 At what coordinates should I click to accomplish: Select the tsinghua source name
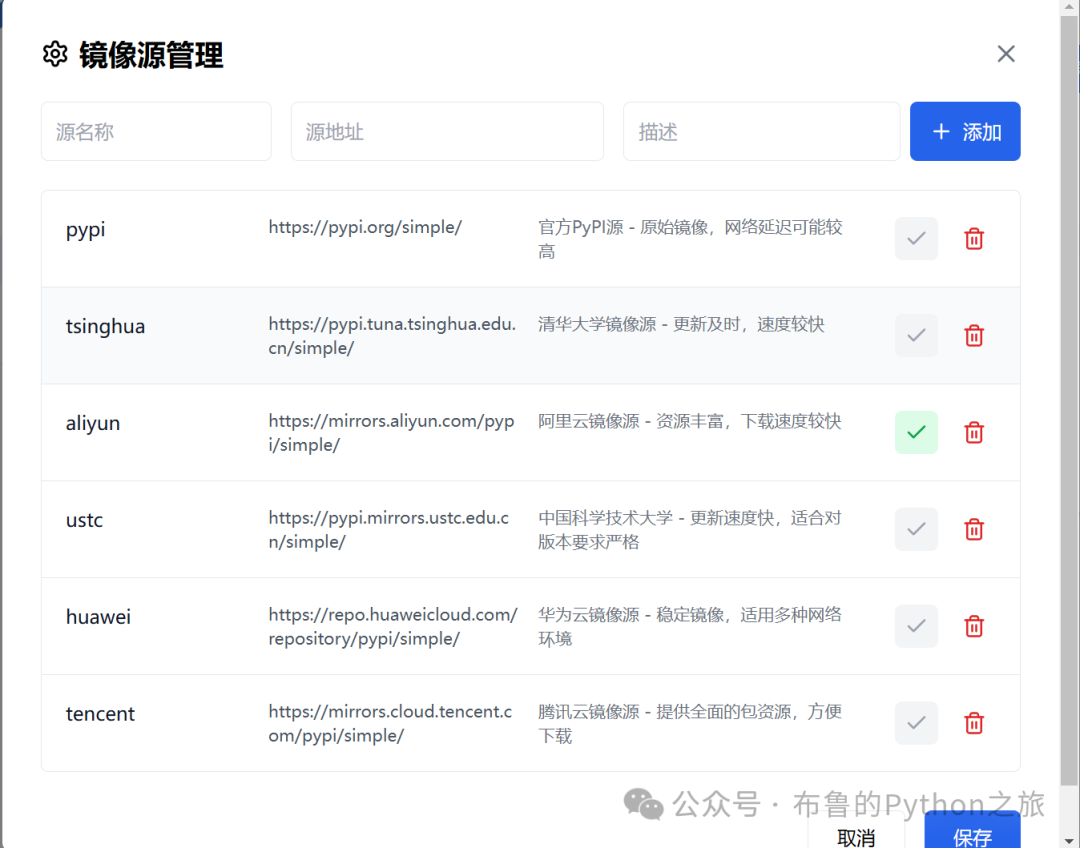105,327
